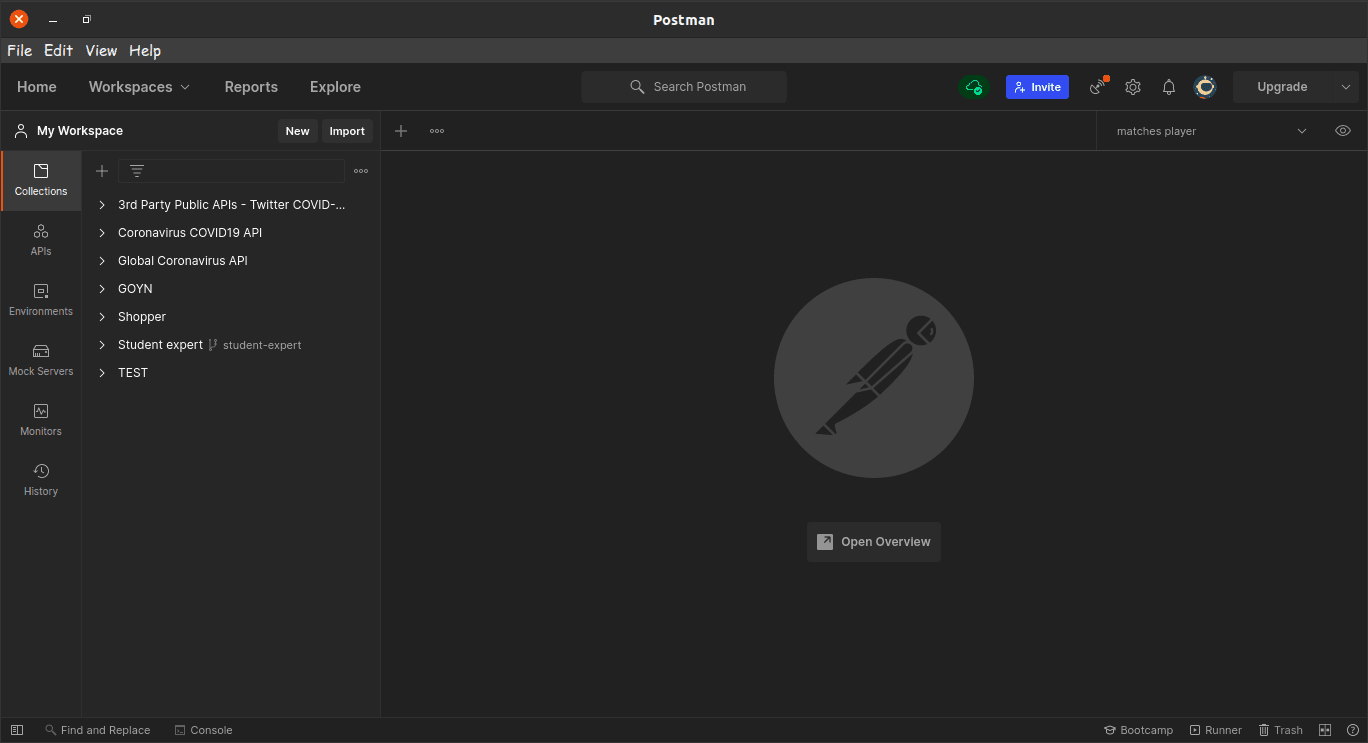This screenshot has height=743, width=1368.
Task: Click the satellite capture requests icon
Action: pos(1099,87)
